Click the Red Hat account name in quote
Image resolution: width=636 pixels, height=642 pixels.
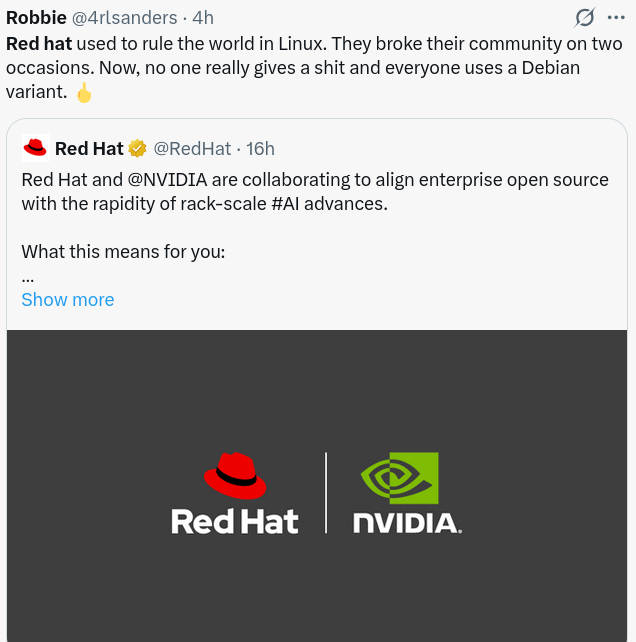tap(89, 148)
